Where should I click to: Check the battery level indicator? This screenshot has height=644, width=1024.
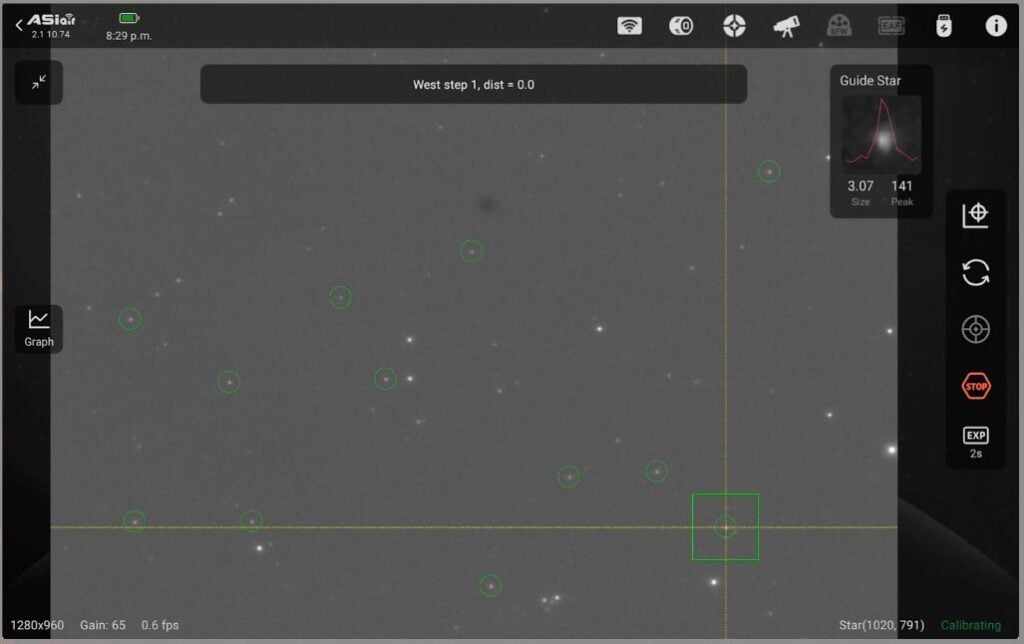[128, 16]
